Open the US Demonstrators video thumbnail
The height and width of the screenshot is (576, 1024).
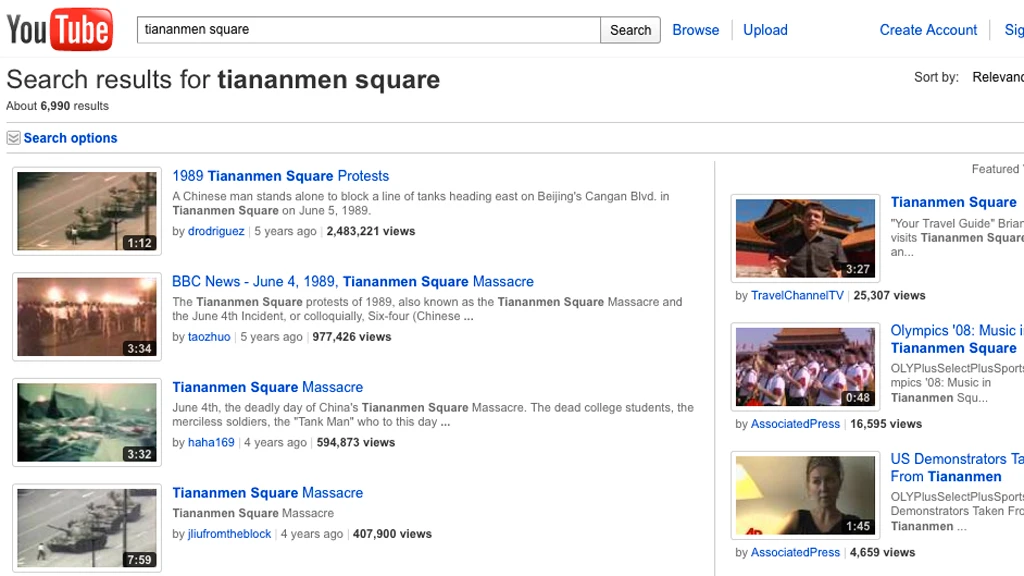[805, 495]
